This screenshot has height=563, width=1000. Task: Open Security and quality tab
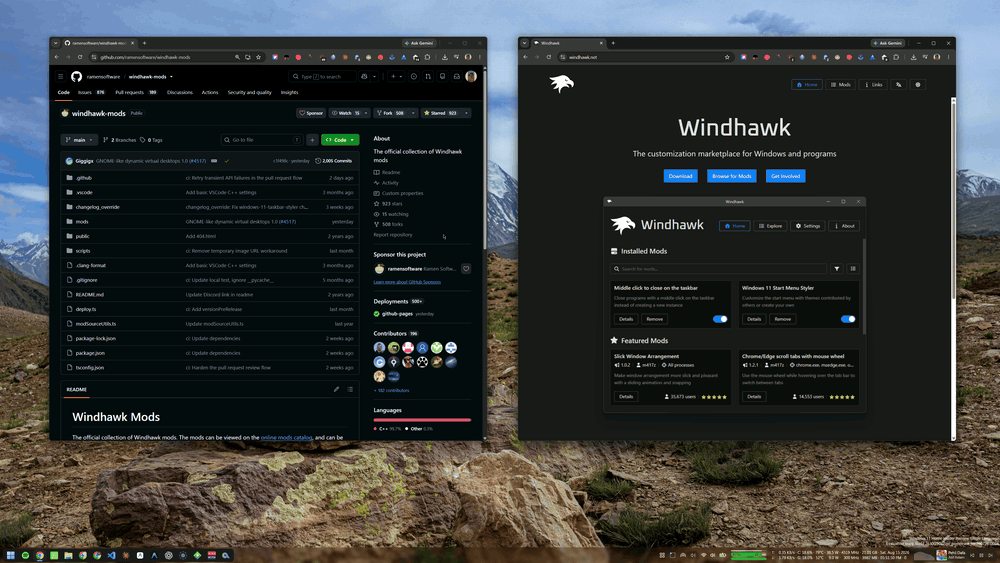(249, 92)
